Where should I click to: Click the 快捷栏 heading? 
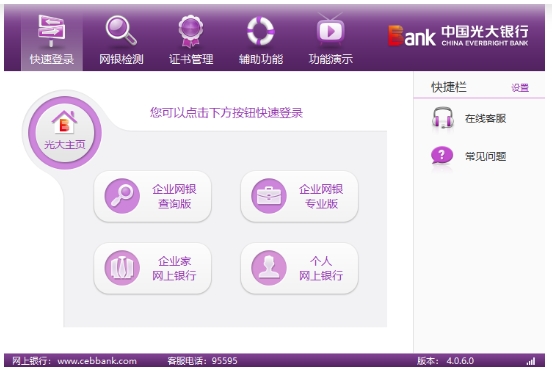[x=449, y=87]
